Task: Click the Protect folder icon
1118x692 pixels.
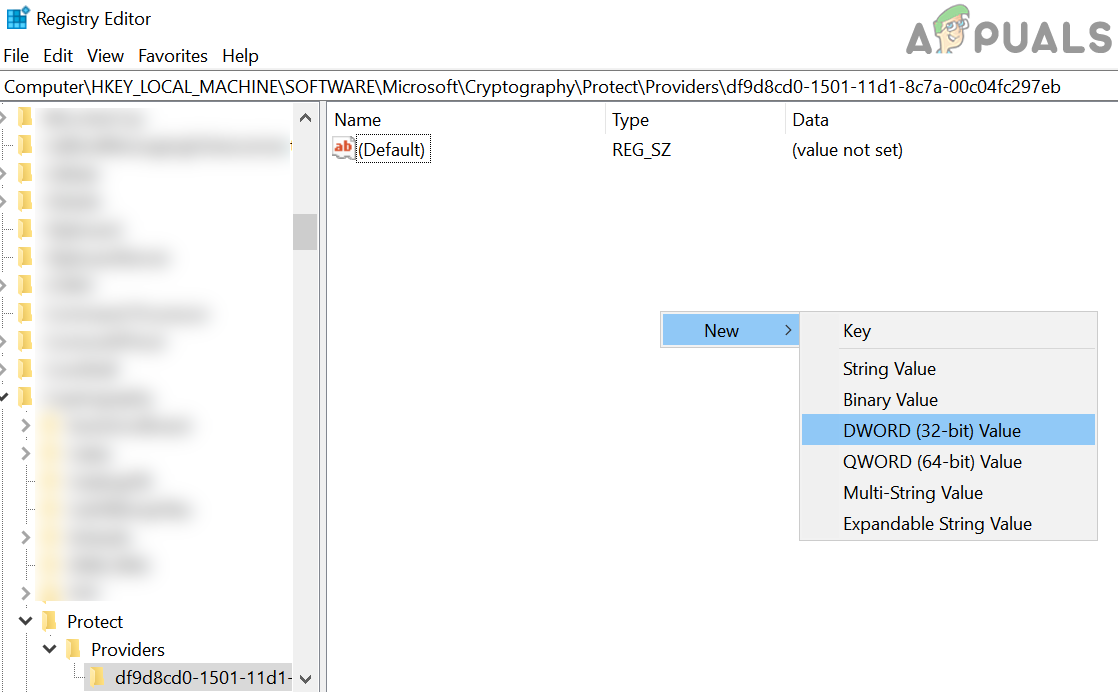Action: point(49,621)
